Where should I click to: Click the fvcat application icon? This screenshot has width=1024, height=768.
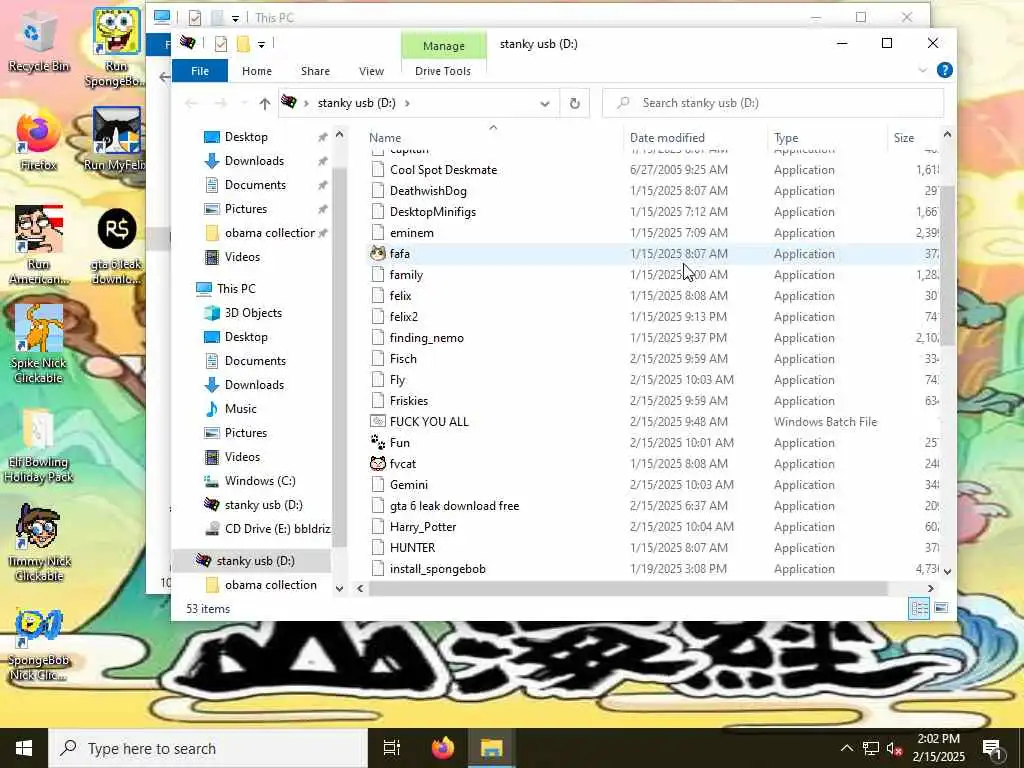pyautogui.click(x=377, y=463)
